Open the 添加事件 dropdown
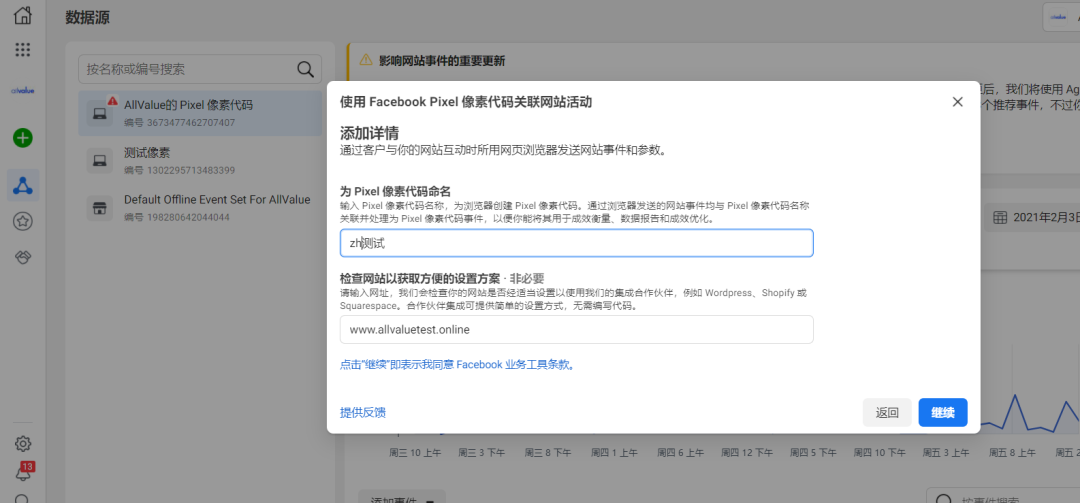1080x503 pixels. point(402,497)
